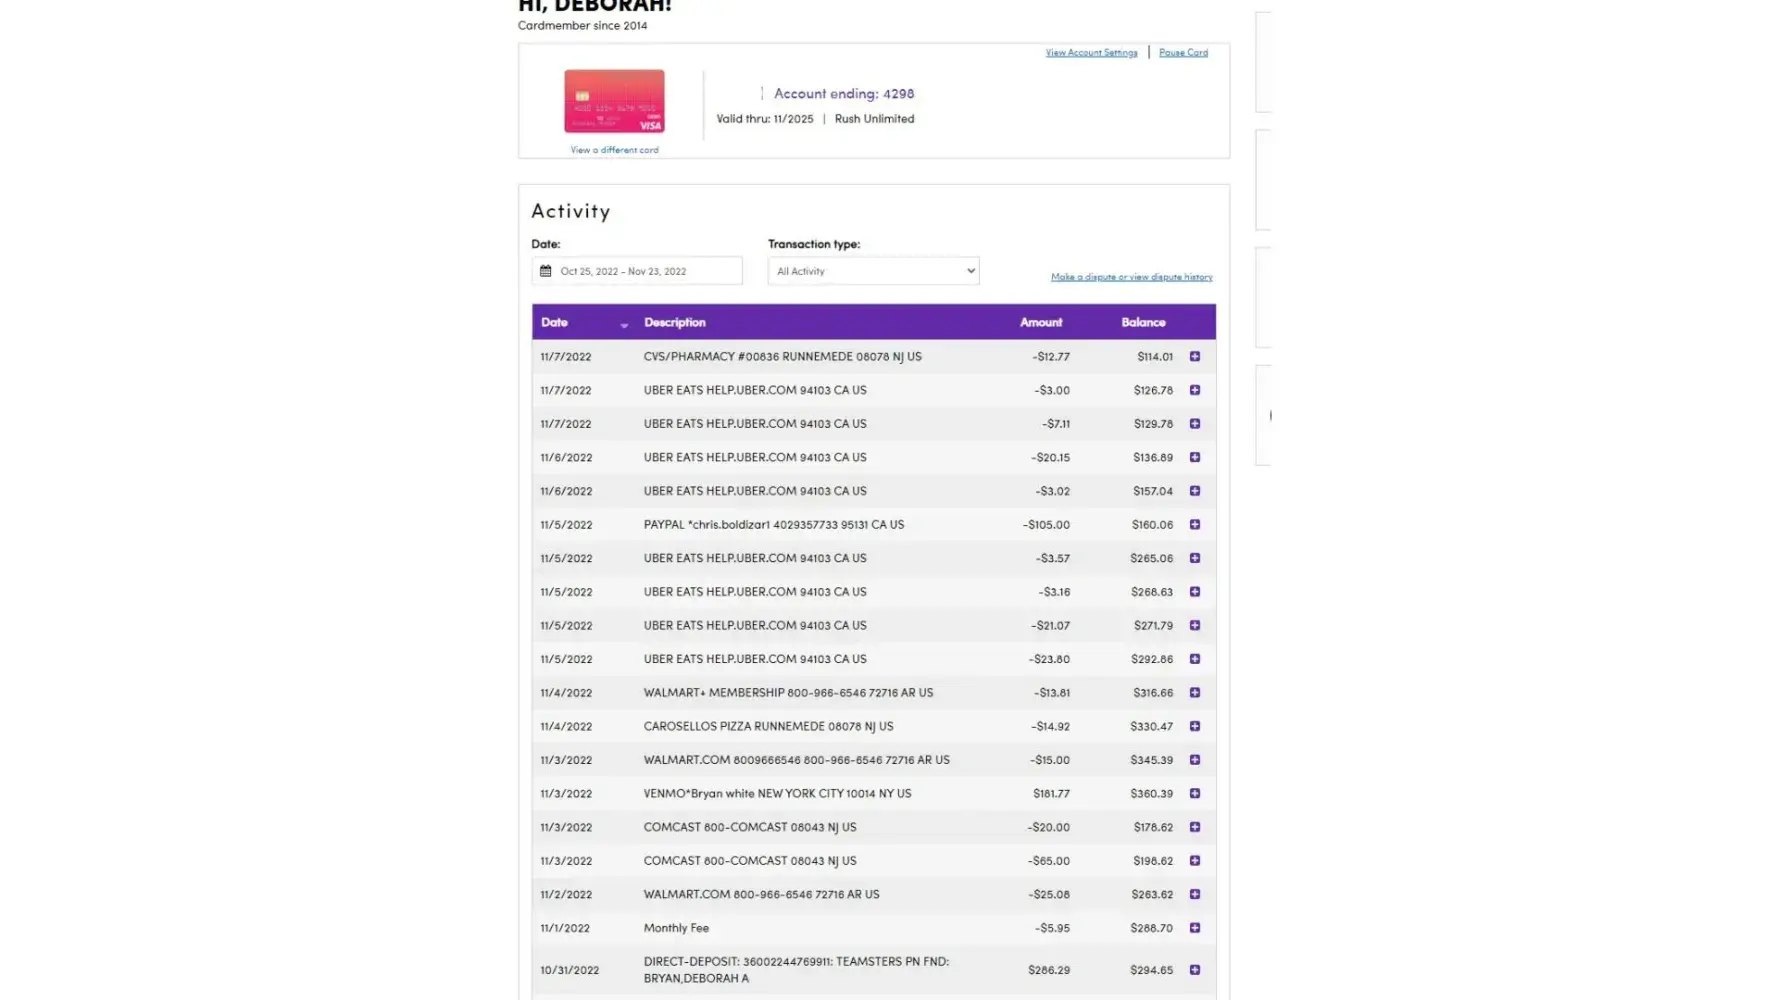Viewport: 1778px width, 1000px height.
Task: Expand the Comcast -$65.00 transaction
Action: (x=1194, y=861)
